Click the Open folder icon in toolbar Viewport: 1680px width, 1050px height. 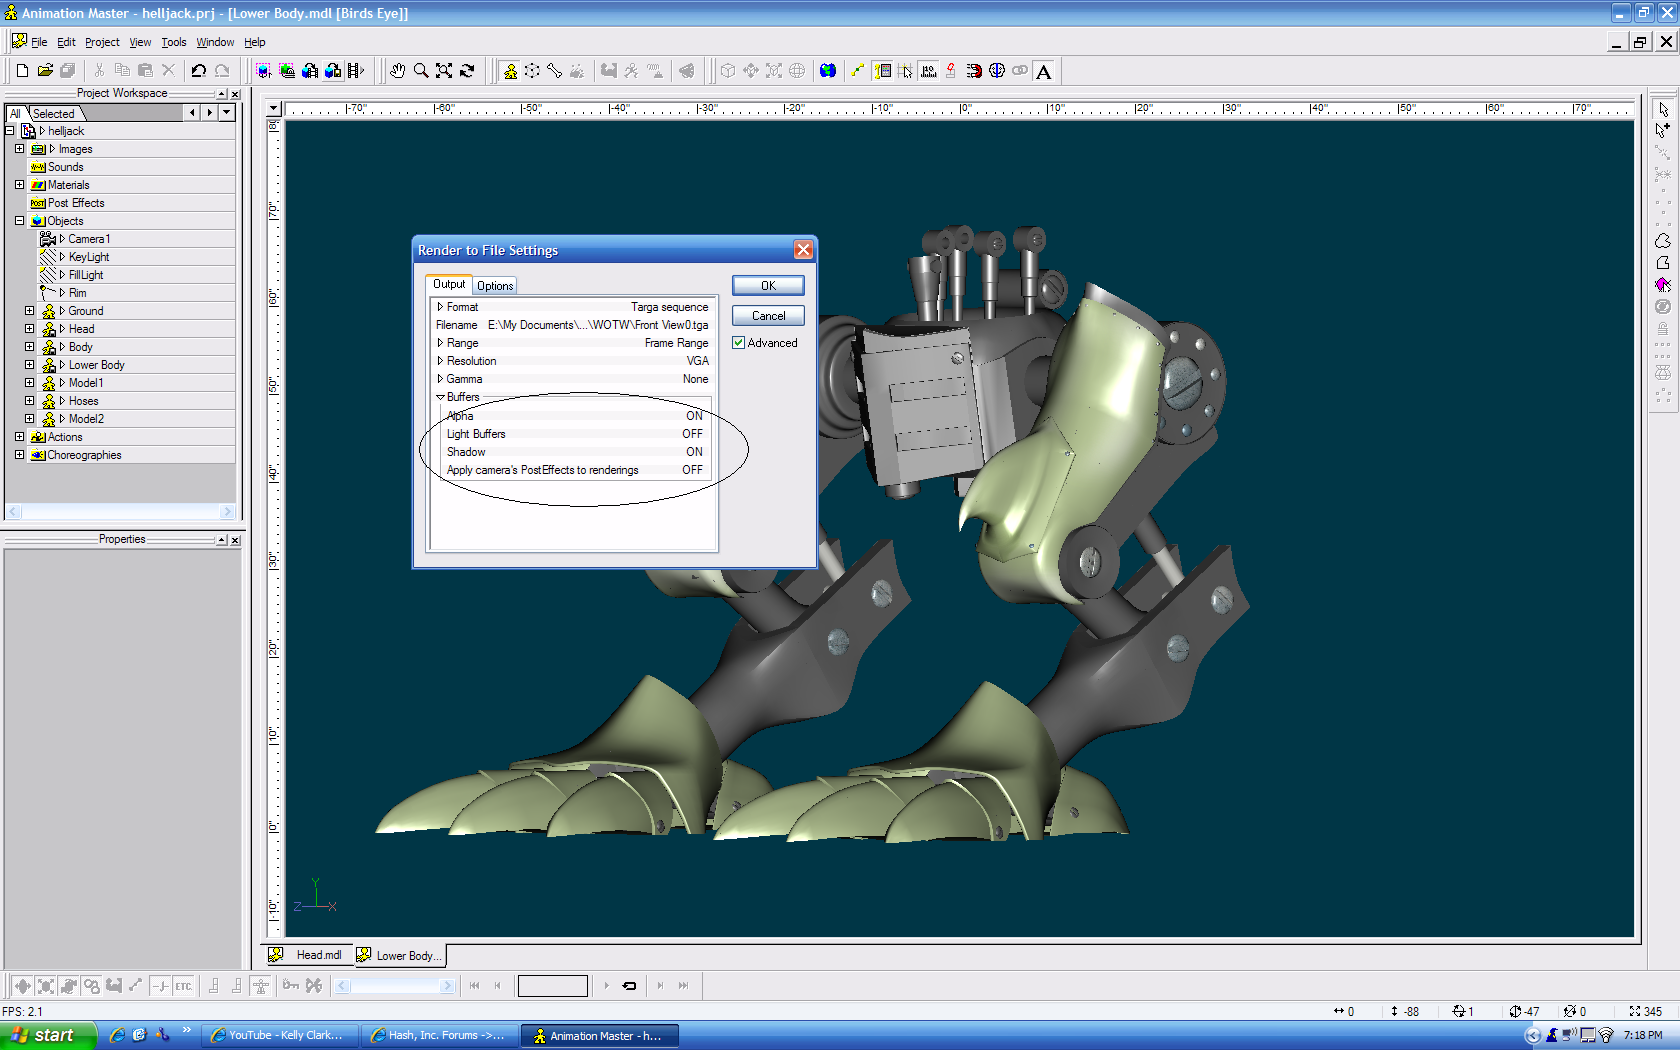coord(45,71)
